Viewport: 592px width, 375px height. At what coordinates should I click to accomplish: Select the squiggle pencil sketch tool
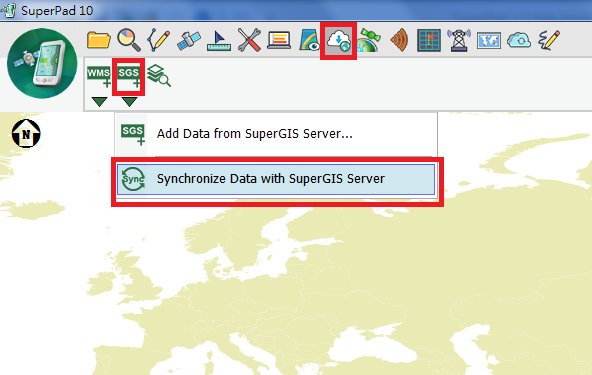point(549,40)
